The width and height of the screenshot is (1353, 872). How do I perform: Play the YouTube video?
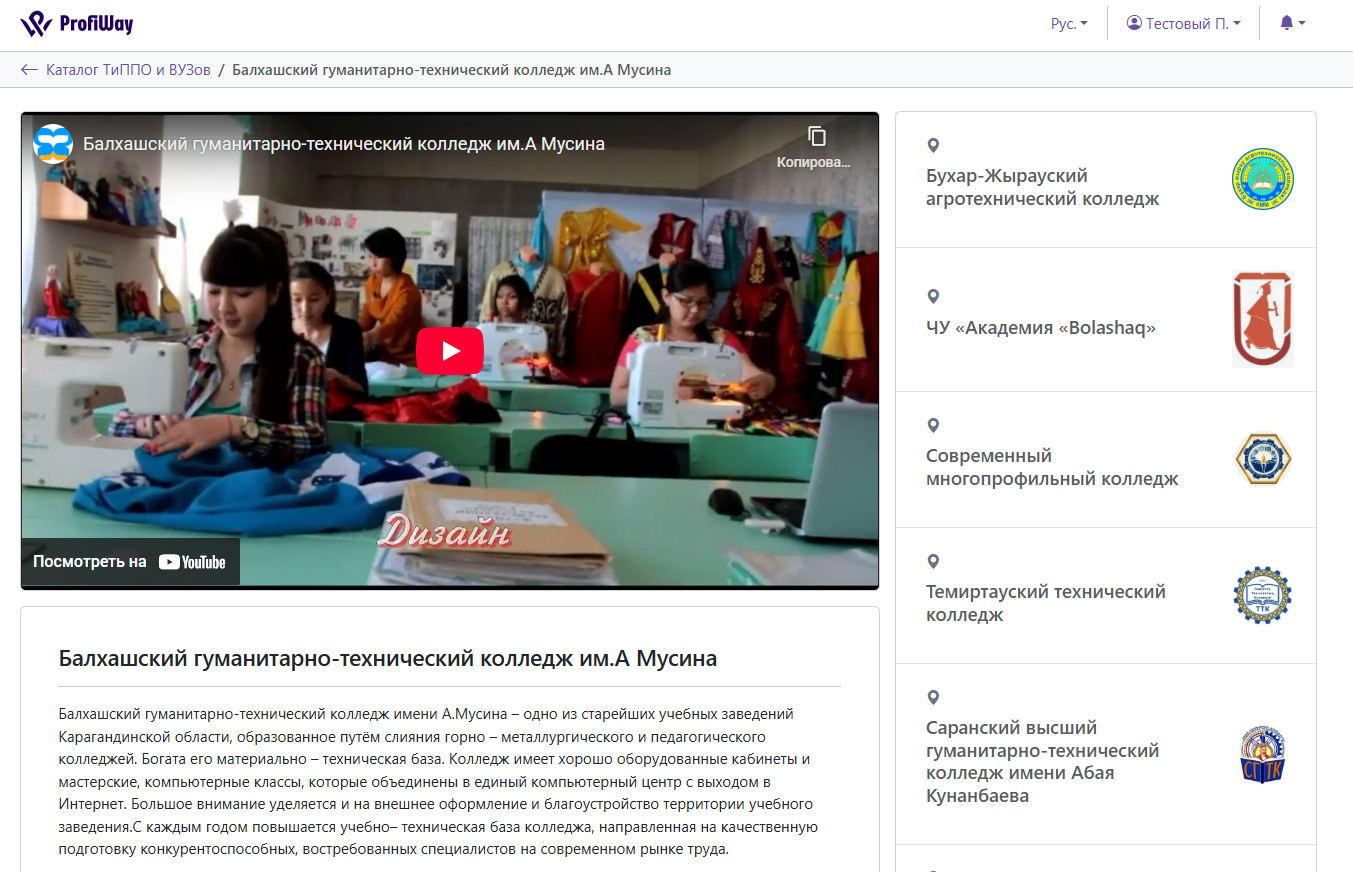pyautogui.click(x=449, y=351)
